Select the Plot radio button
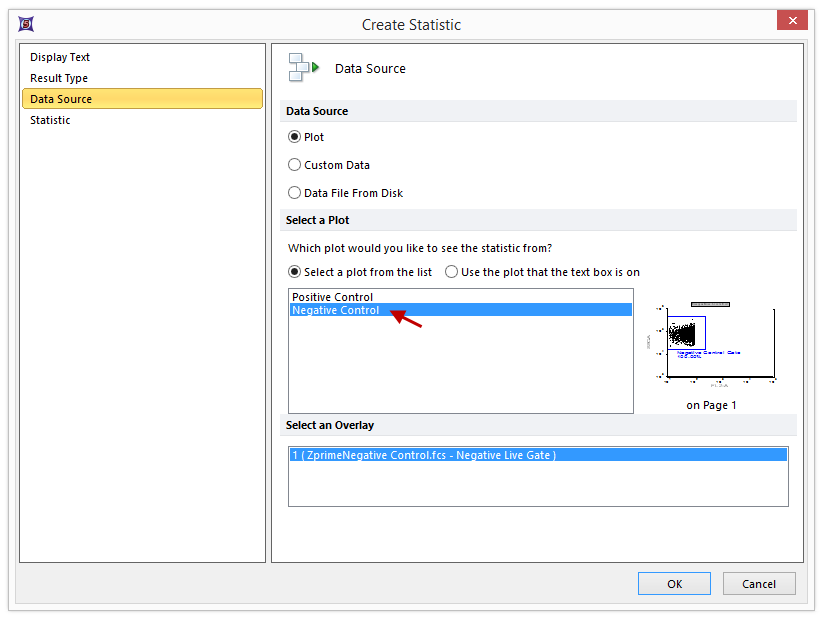This screenshot has width=826, height=623. [x=294, y=137]
